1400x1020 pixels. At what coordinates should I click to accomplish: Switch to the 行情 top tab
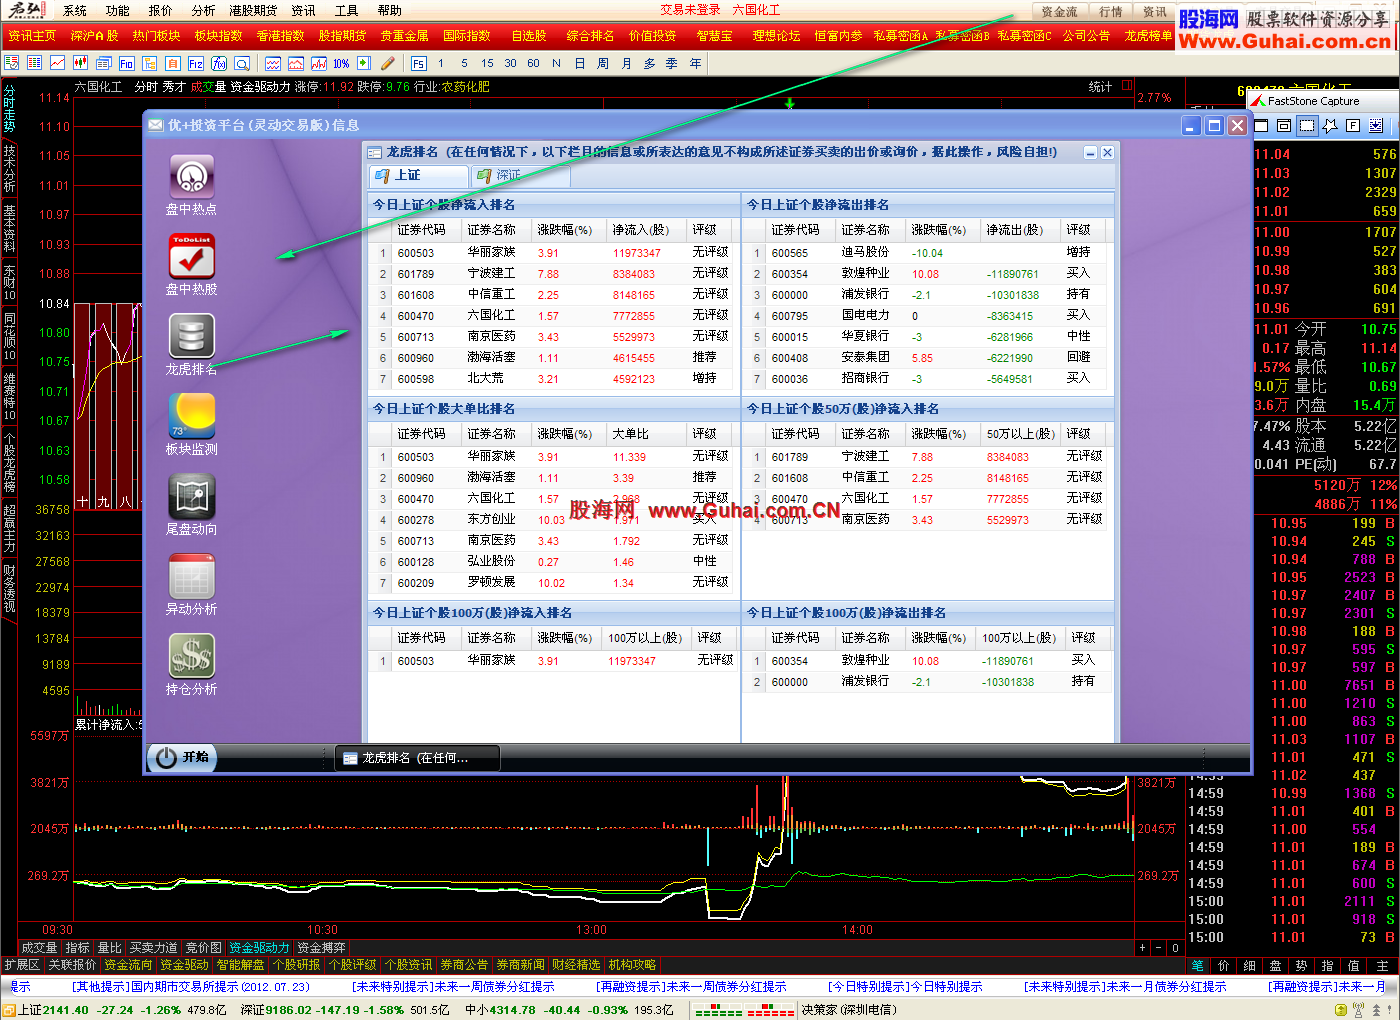tap(1111, 12)
